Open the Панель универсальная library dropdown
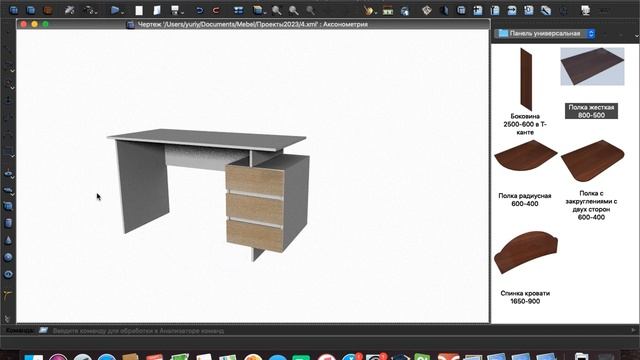 pyautogui.click(x=545, y=33)
